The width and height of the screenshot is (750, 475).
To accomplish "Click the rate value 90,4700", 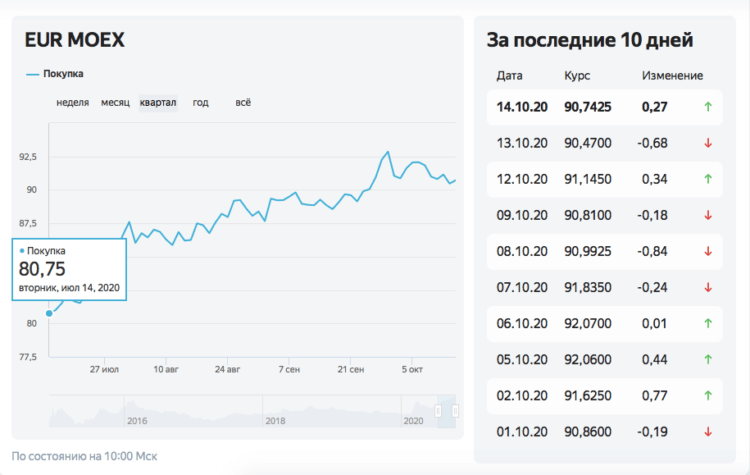I will point(587,143).
